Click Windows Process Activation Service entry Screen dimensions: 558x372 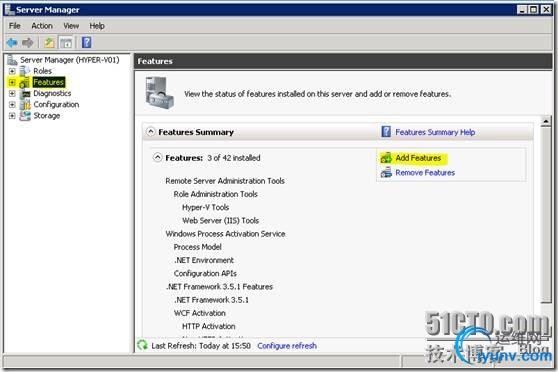(226, 234)
